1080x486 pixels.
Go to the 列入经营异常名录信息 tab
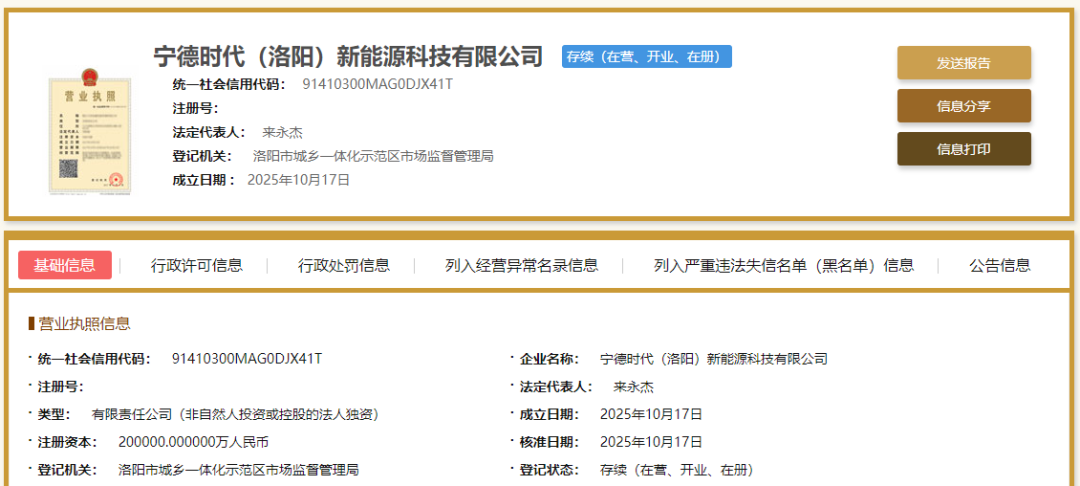(521, 265)
